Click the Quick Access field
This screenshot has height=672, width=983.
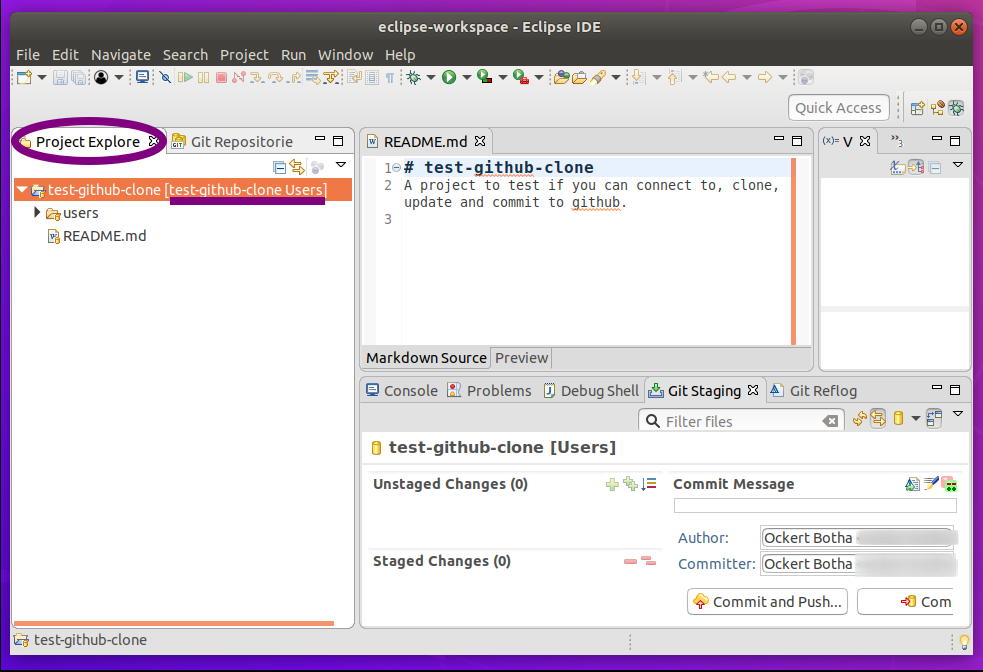(x=838, y=108)
